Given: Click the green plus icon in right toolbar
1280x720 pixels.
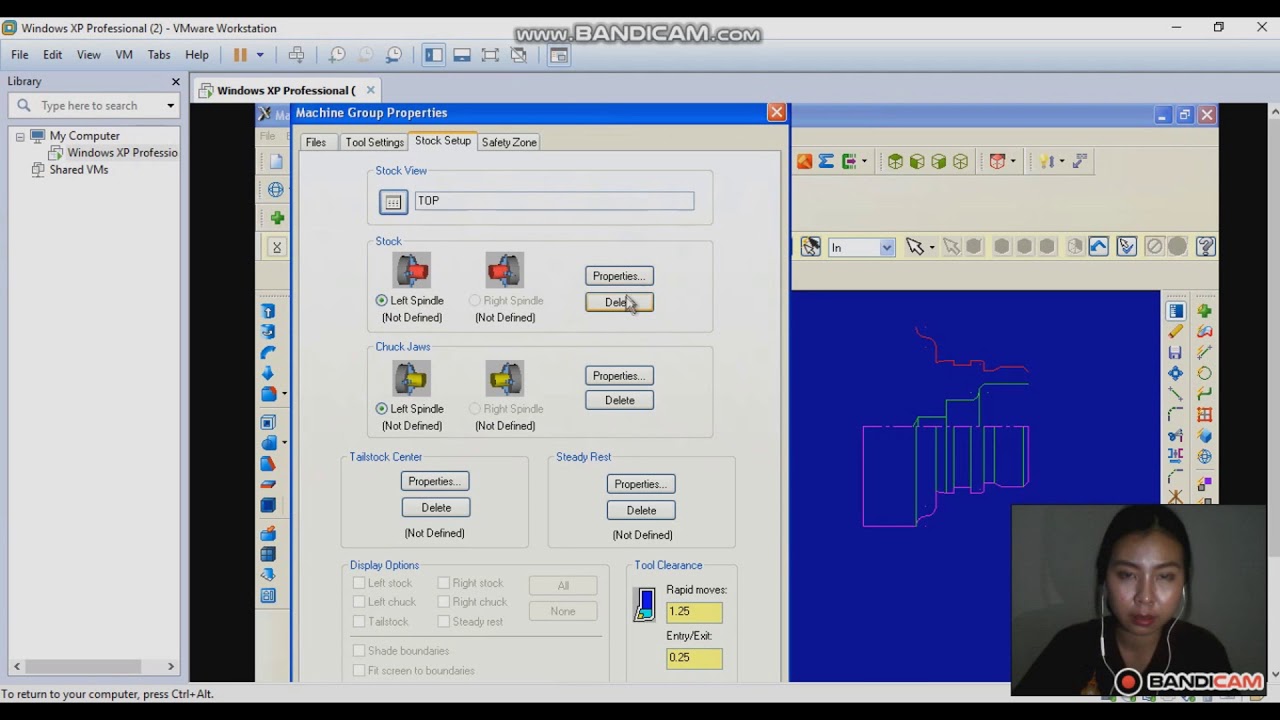Looking at the screenshot, I should (1204, 311).
